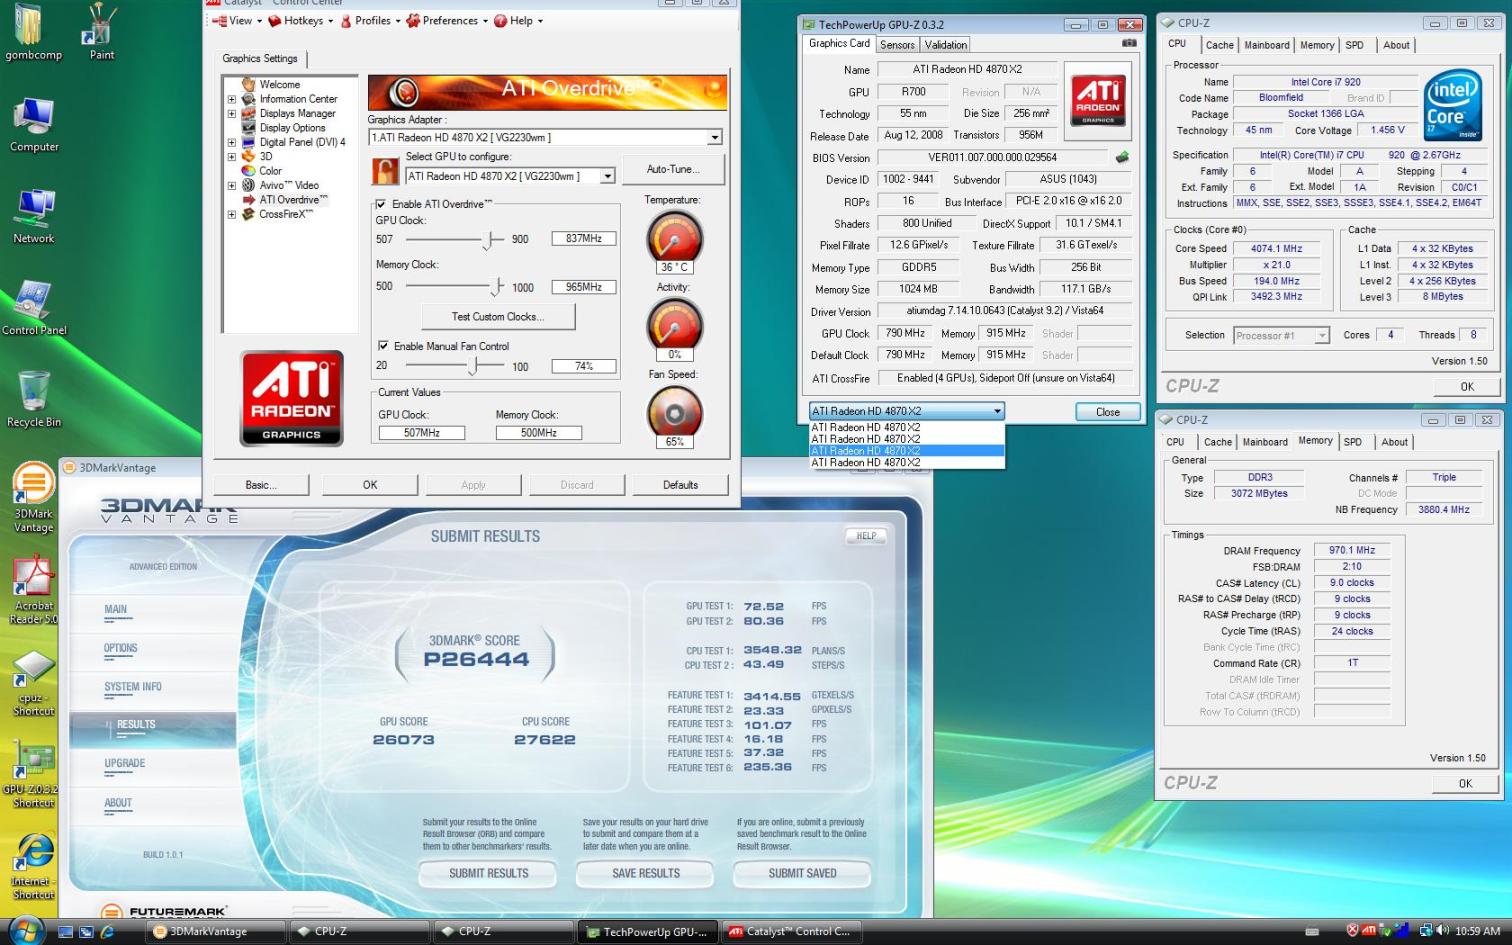This screenshot has height=945, width=1512.
Task: Click the GPU temperature gauge in Catalyst
Action: pos(675,239)
